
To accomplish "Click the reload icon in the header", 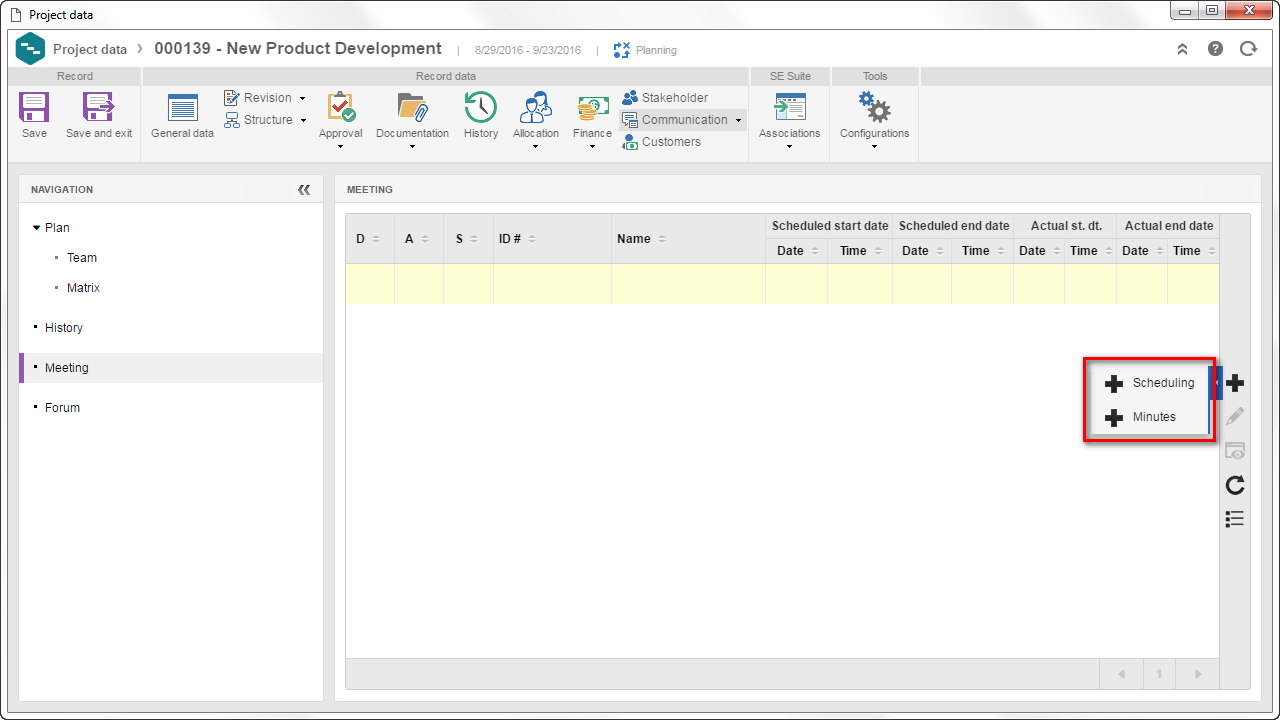I will (1248, 49).
